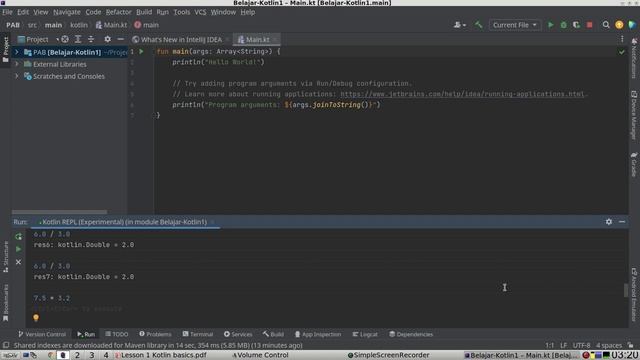Open the Project side tool window tab

(6, 49)
